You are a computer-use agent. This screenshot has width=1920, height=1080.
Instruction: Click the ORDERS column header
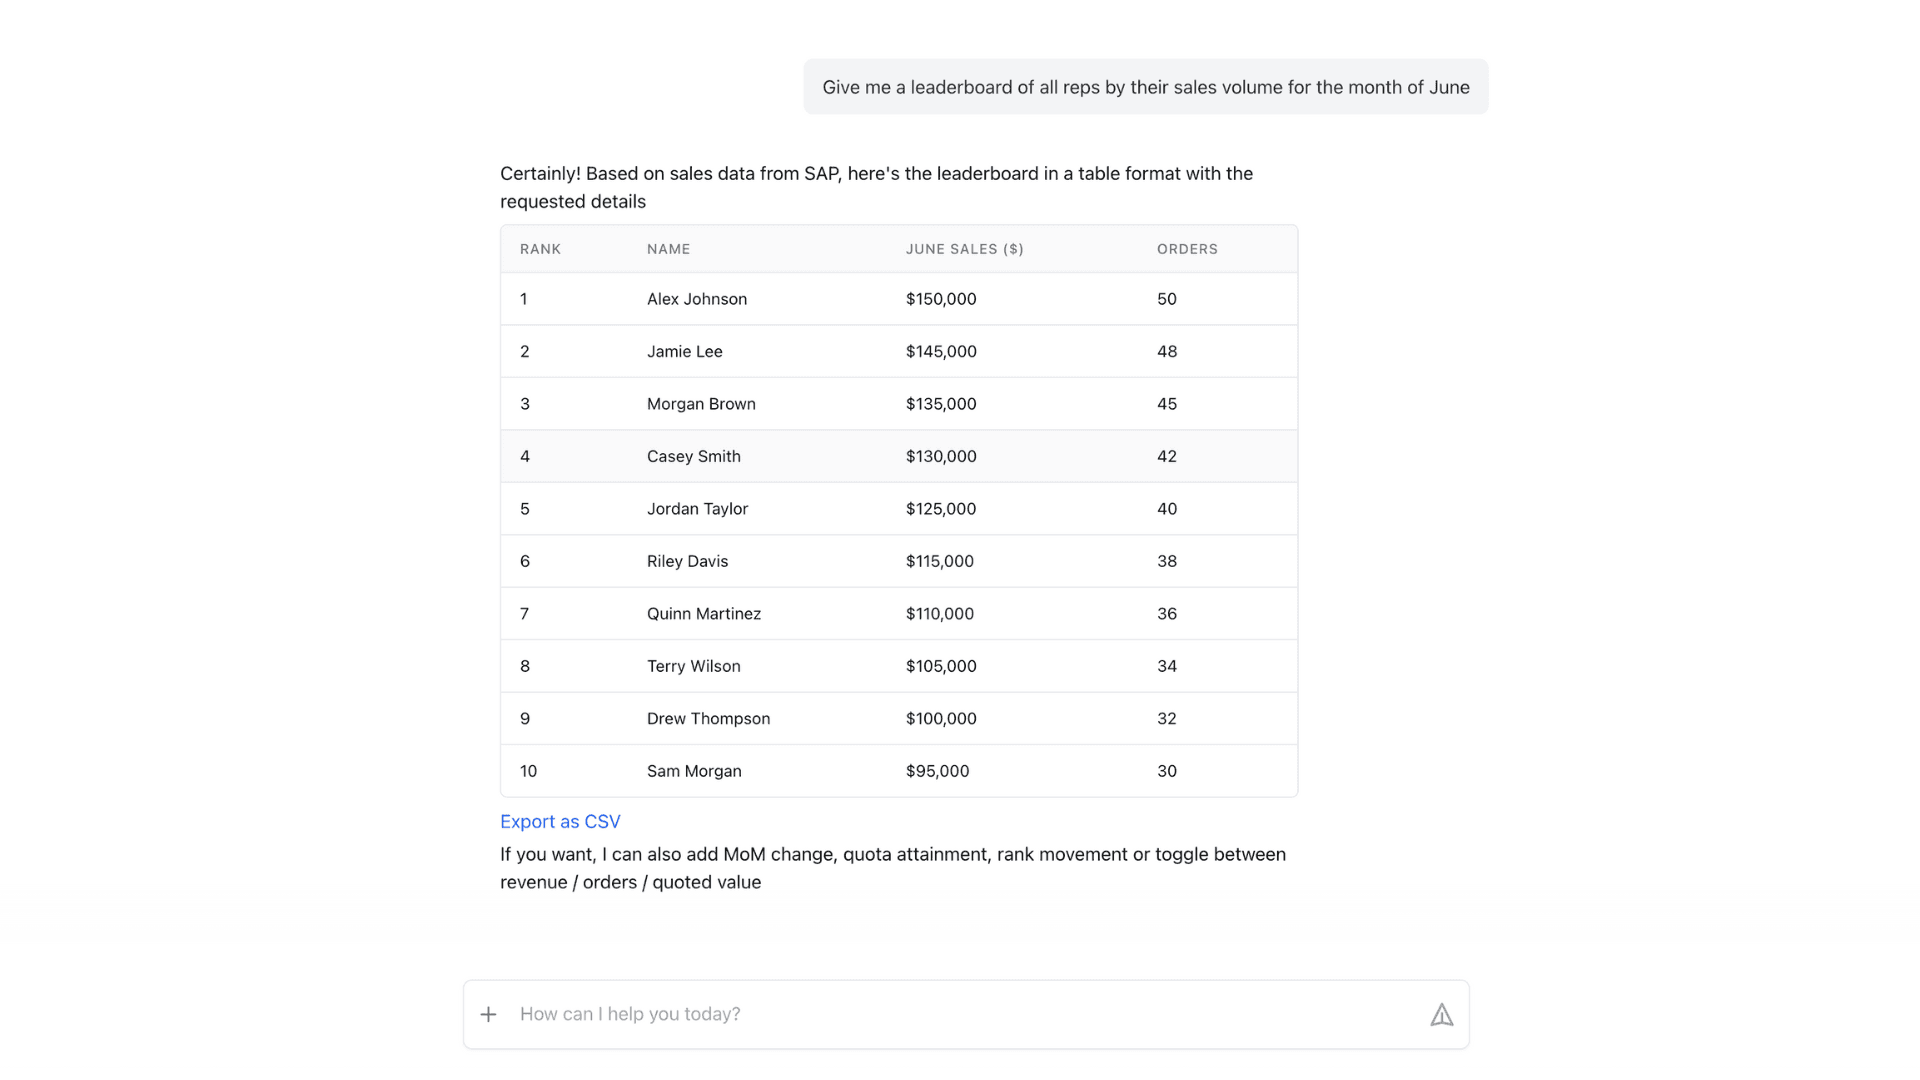tap(1187, 249)
